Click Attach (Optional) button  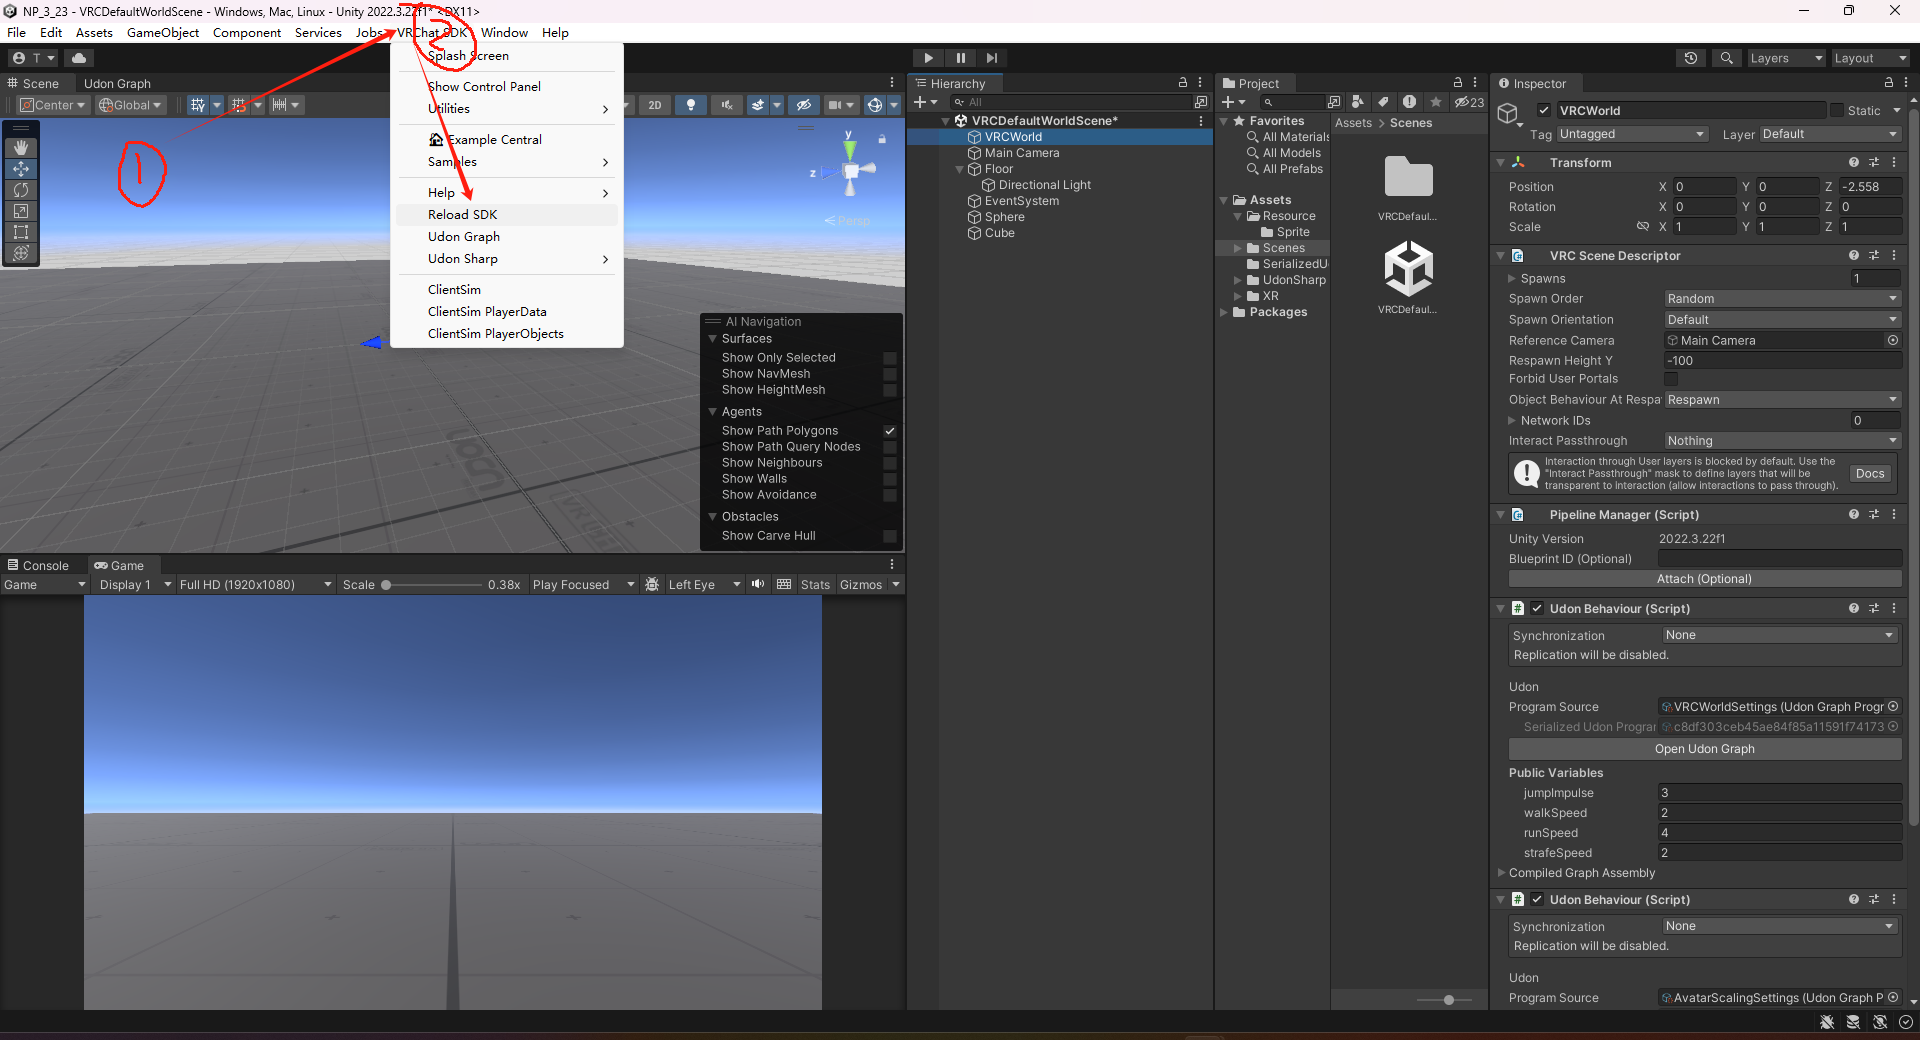coord(1705,579)
